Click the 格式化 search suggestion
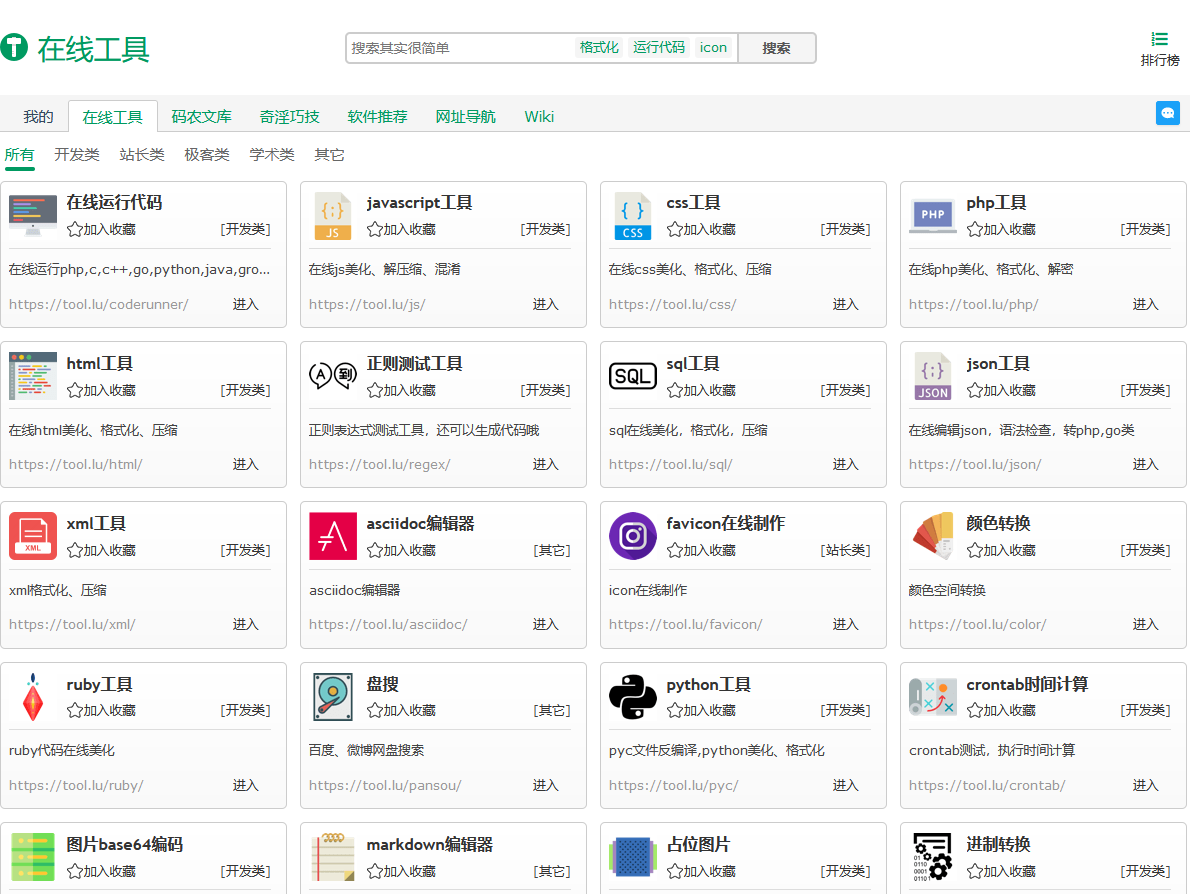 (599, 47)
